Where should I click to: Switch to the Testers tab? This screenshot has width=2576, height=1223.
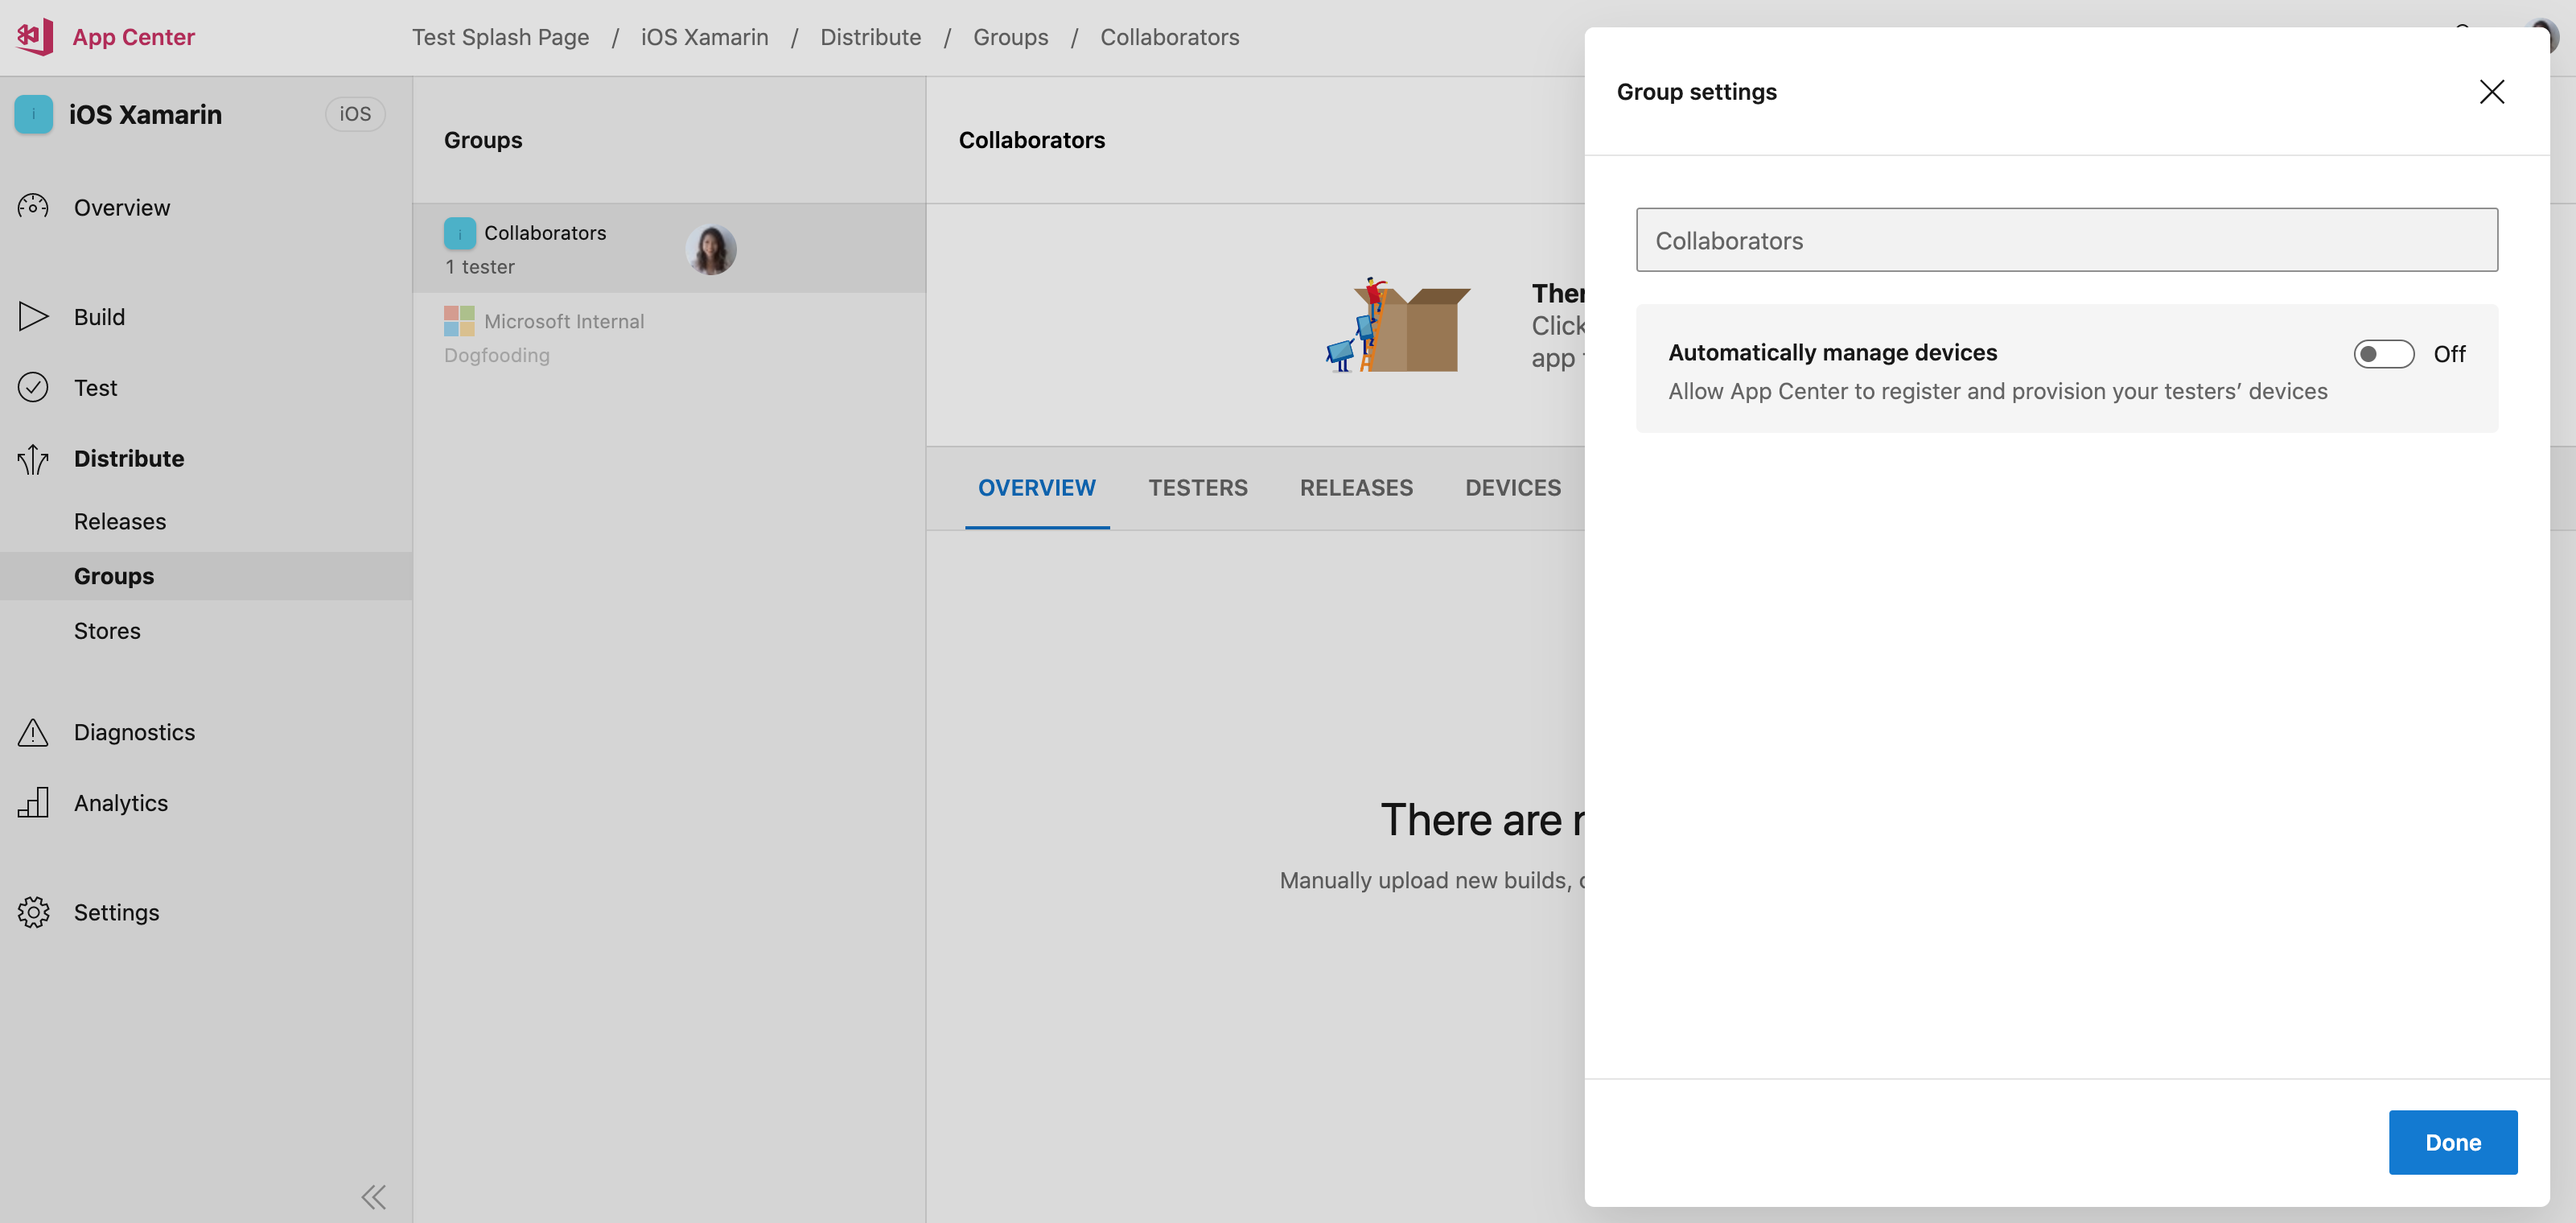pyautogui.click(x=1198, y=487)
